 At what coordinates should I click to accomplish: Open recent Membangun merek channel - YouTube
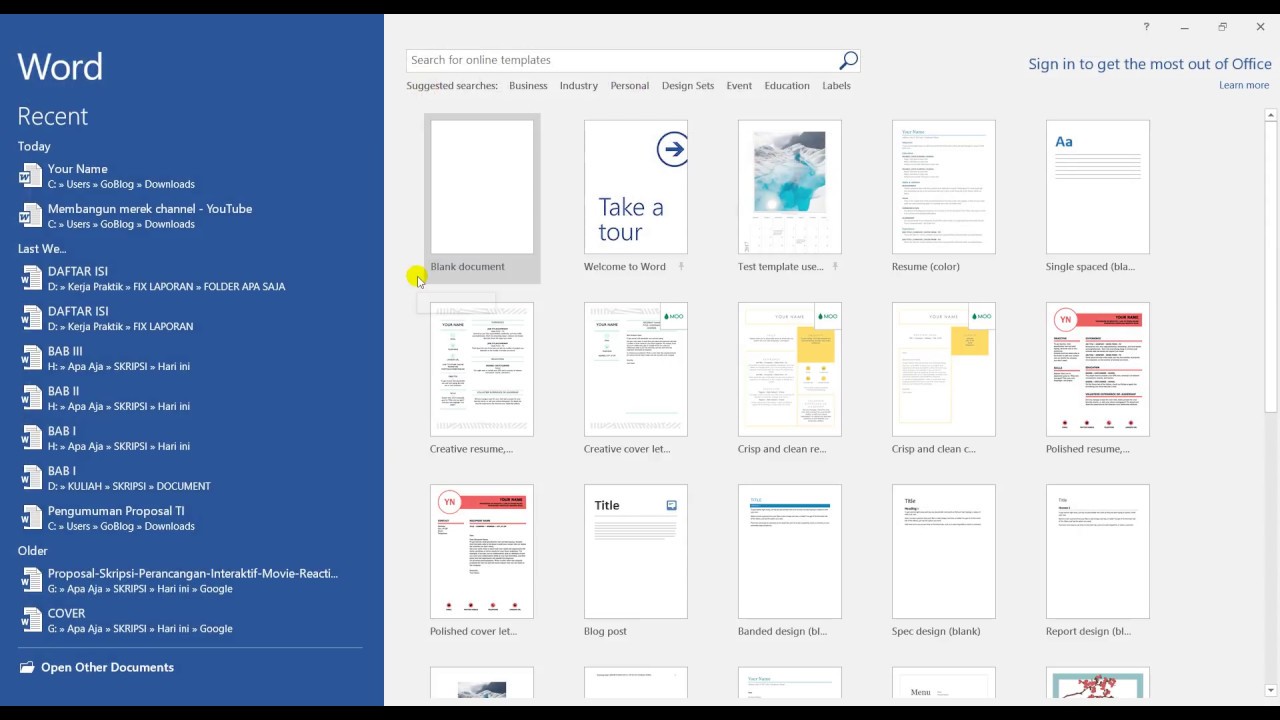click(x=190, y=216)
